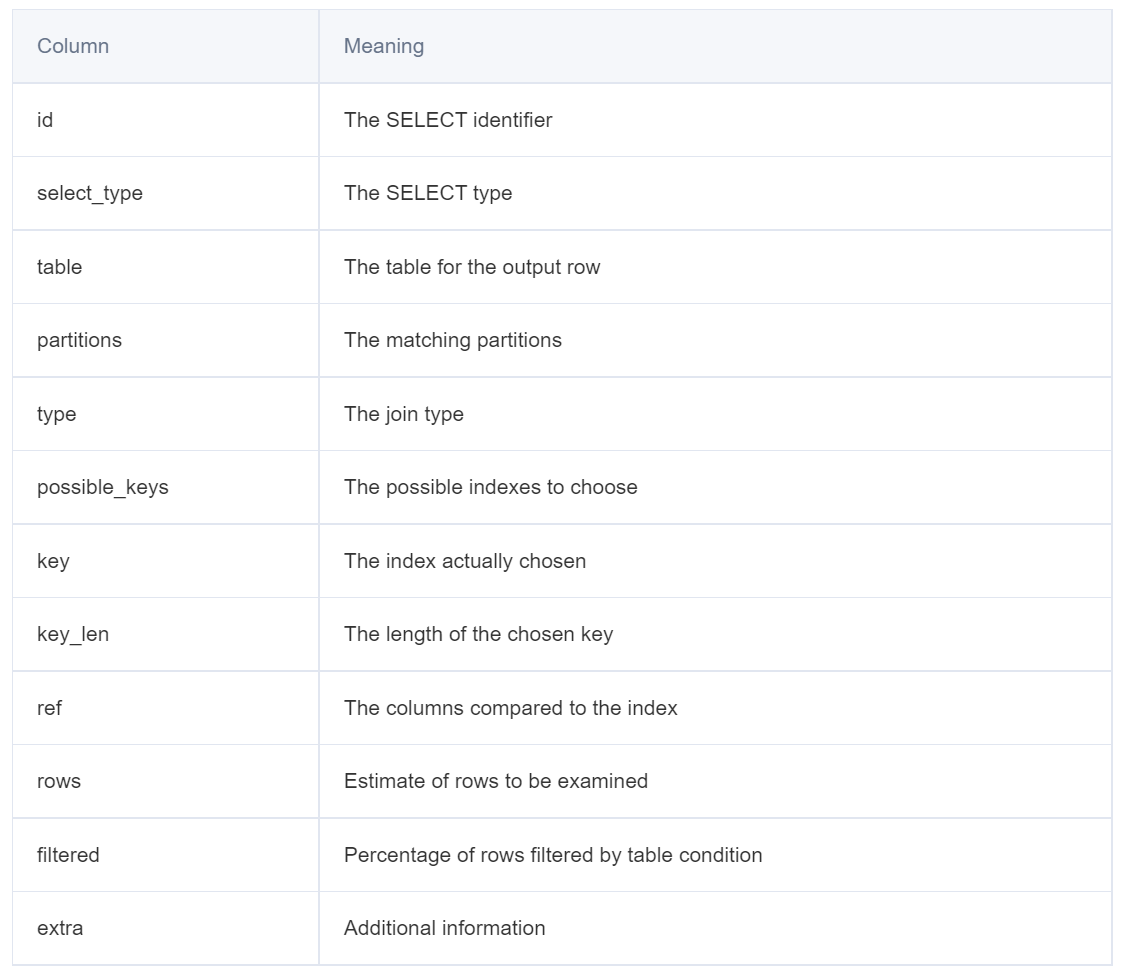Select the 'partitions' cell

[x=166, y=340]
